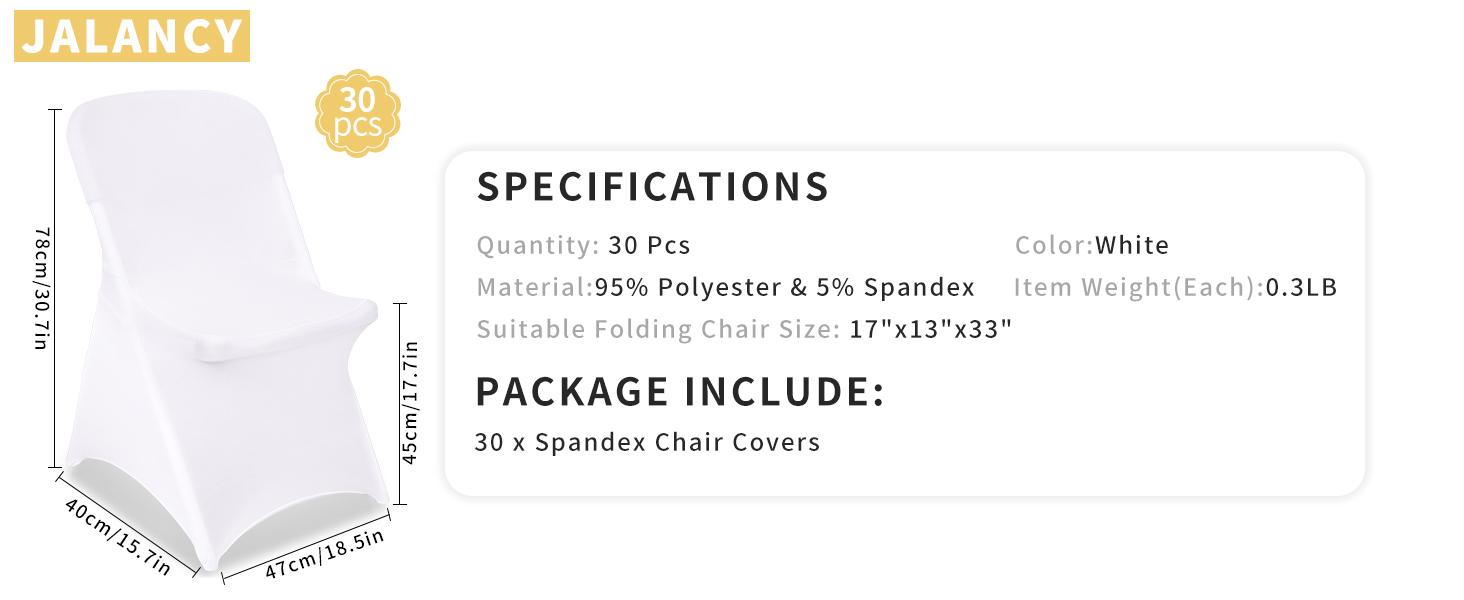Click the SPECIFICATIONS heading

(653, 187)
